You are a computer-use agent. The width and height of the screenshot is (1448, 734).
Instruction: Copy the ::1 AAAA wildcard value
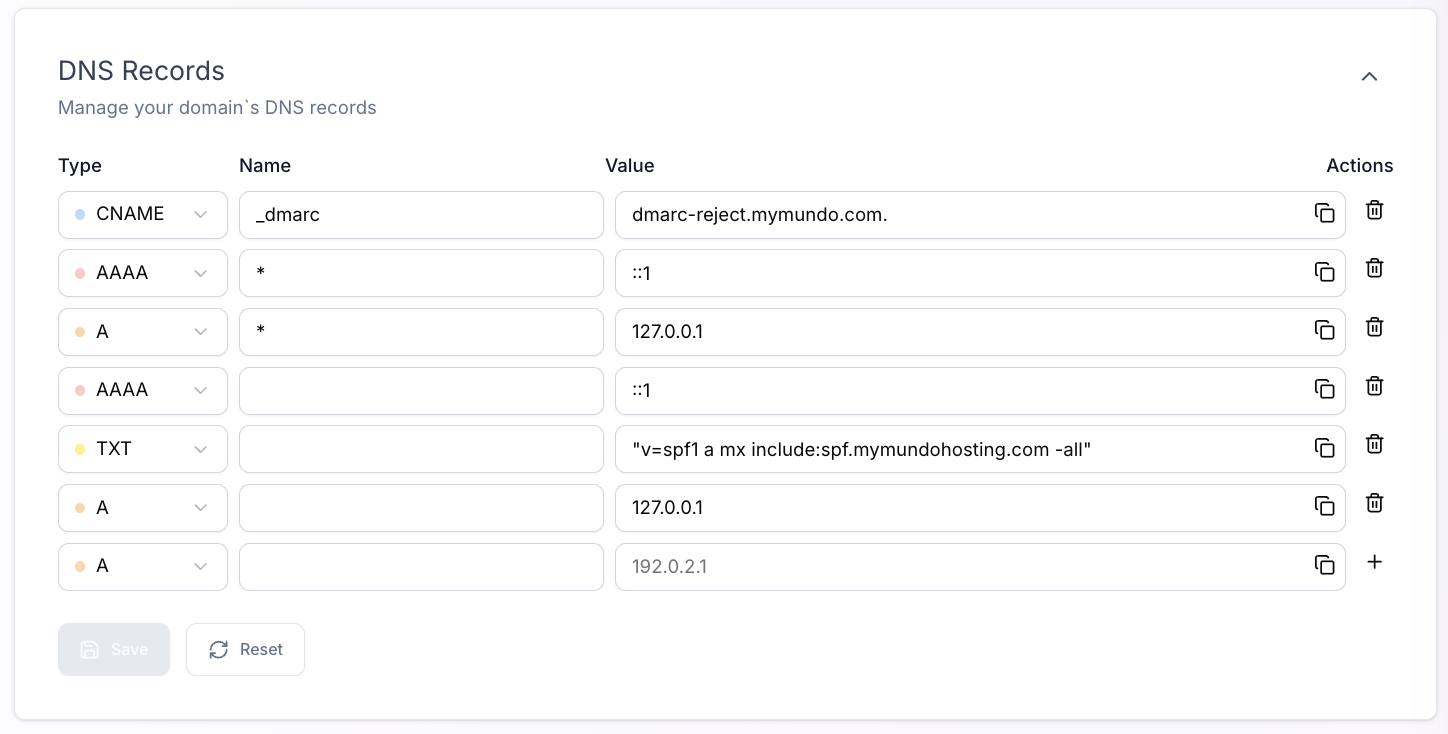pos(1325,272)
